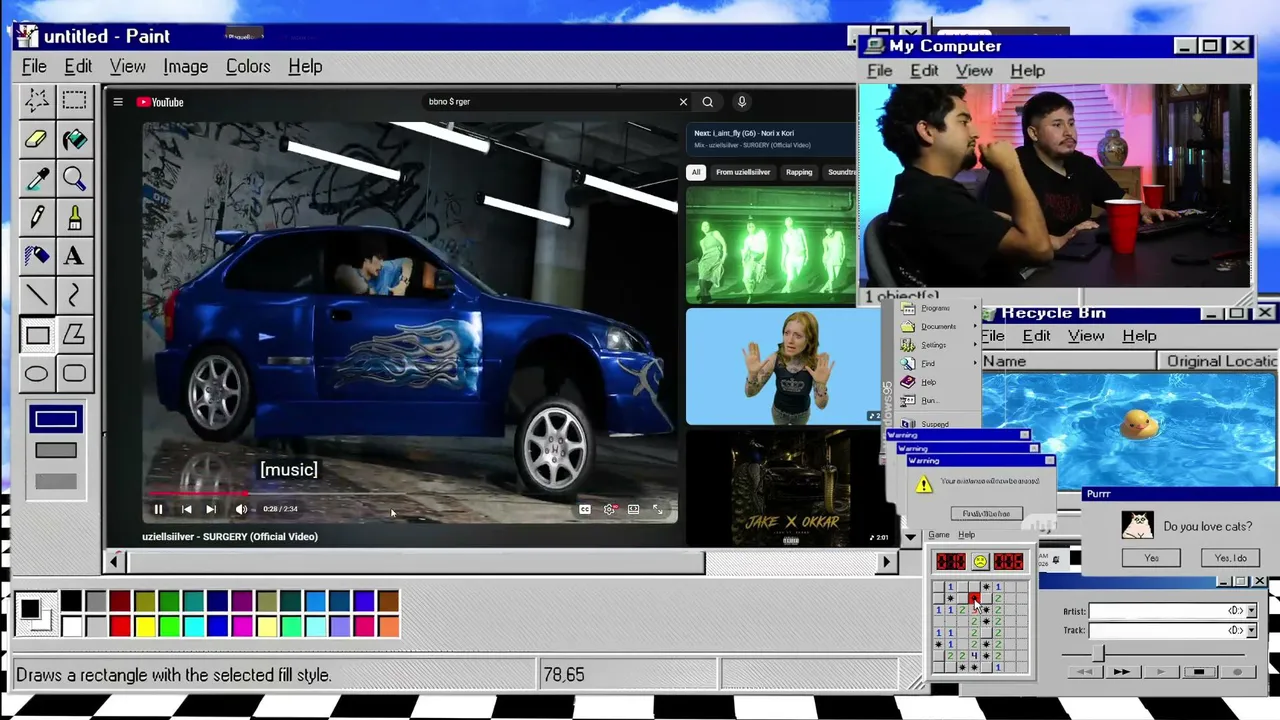The image size is (1280, 720).
Task: Open the Edit menu in Paint
Action: pyautogui.click(x=78, y=67)
